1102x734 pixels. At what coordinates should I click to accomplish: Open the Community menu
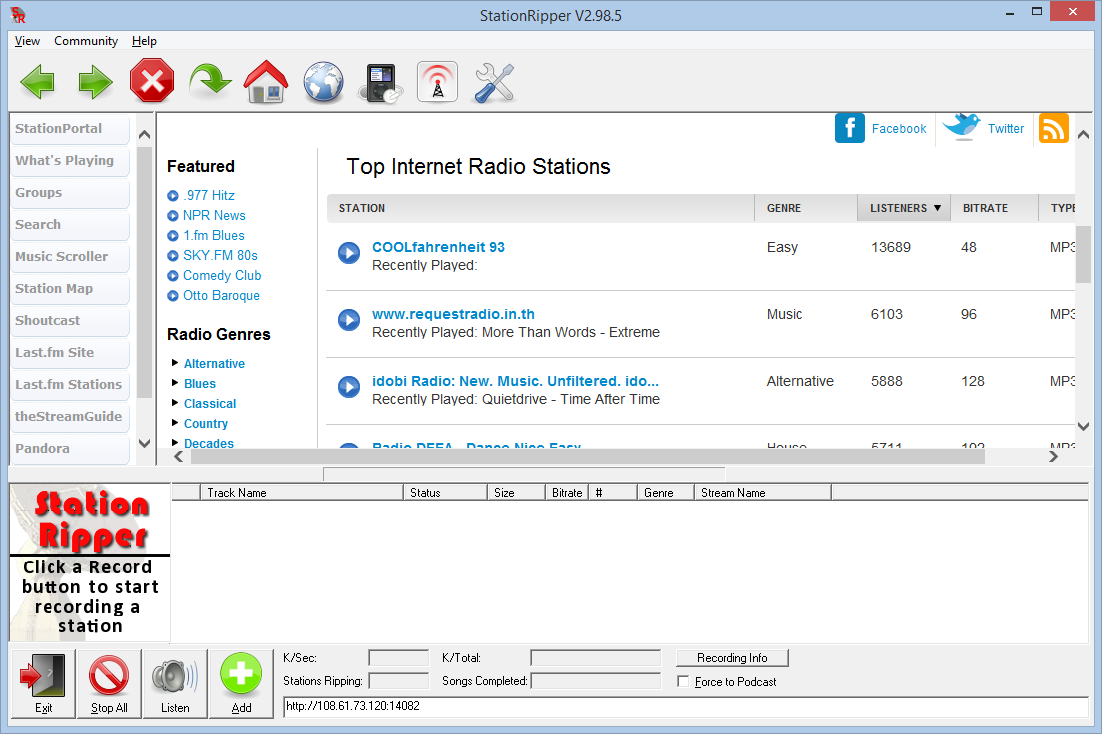pos(86,41)
